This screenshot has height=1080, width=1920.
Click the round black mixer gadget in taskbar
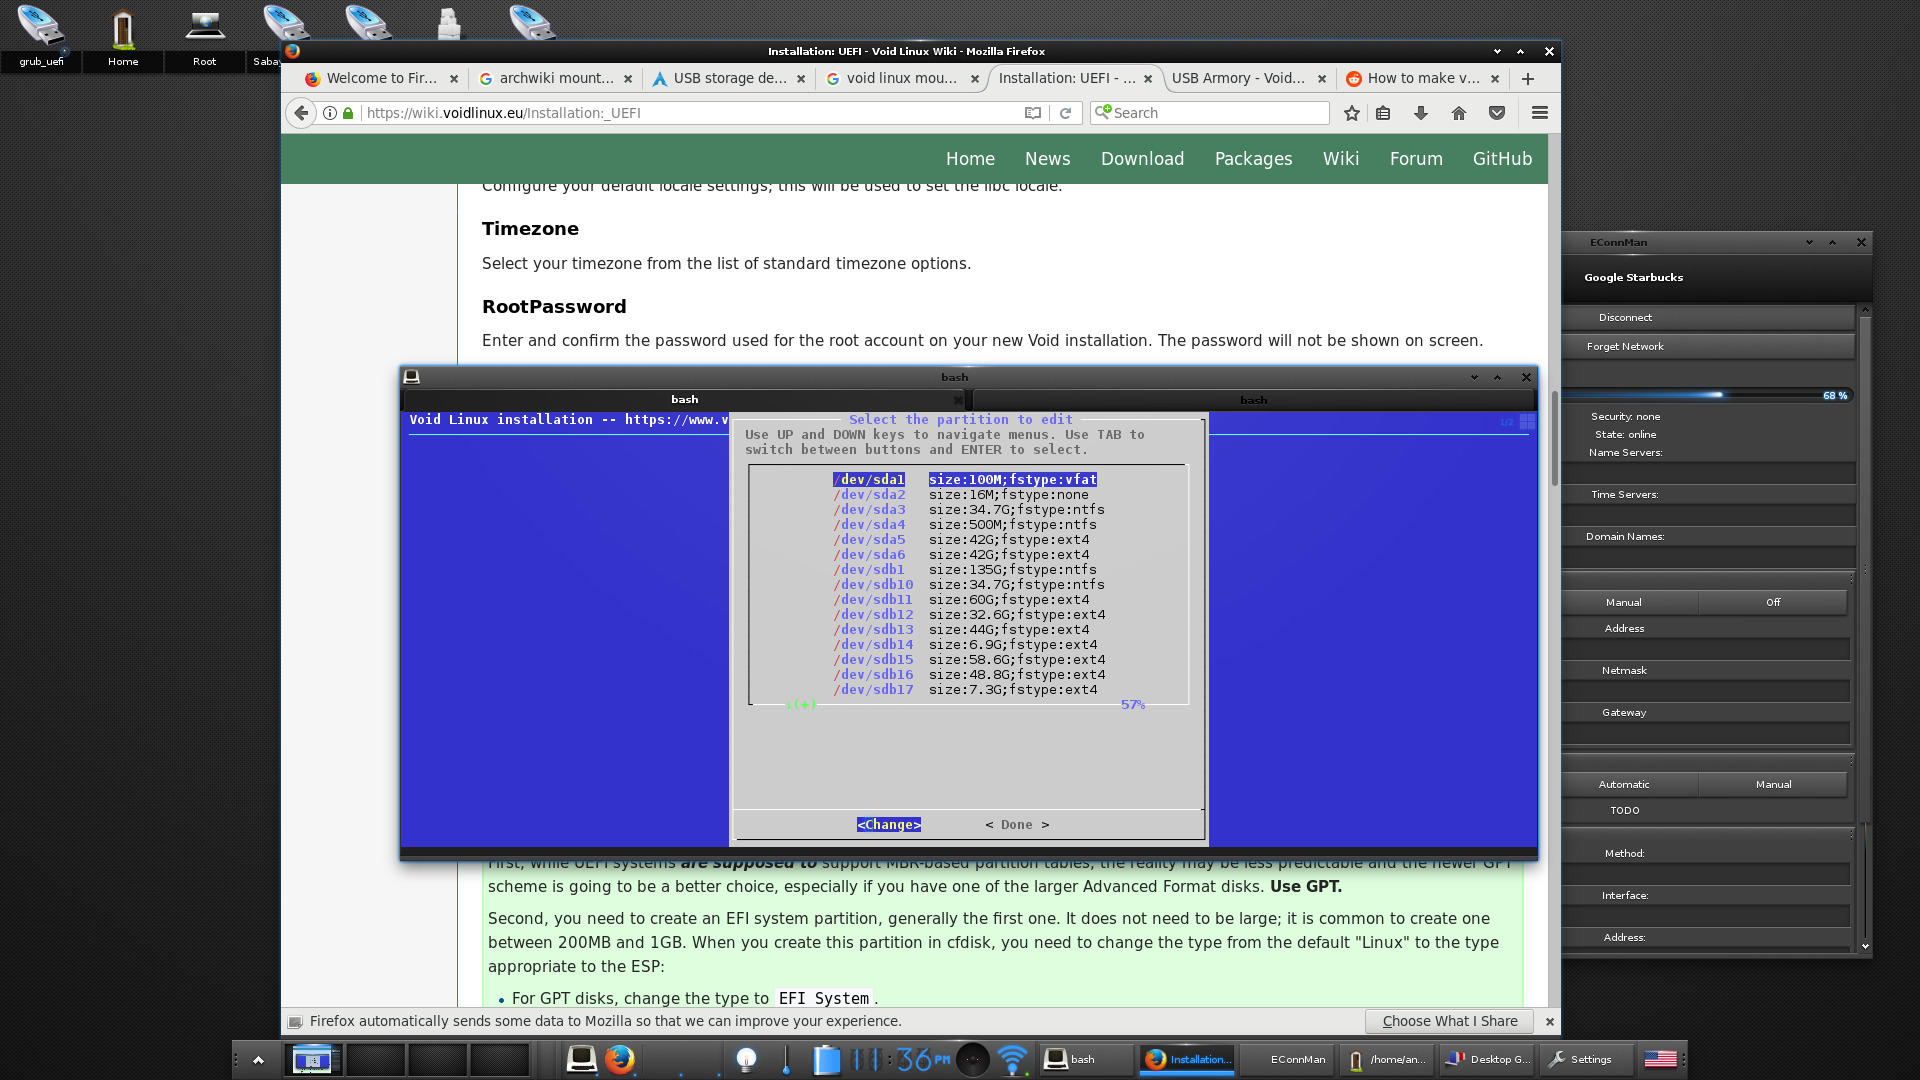[972, 1059]
